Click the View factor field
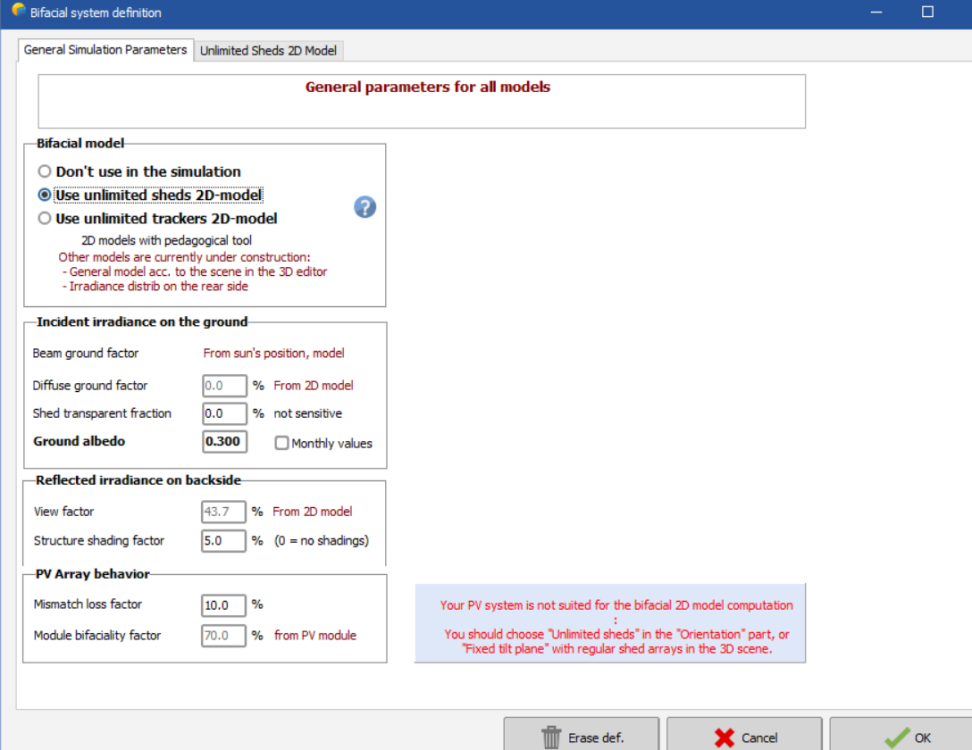The height and width of the screenshot is (750, 972). [x=224, y=511]
